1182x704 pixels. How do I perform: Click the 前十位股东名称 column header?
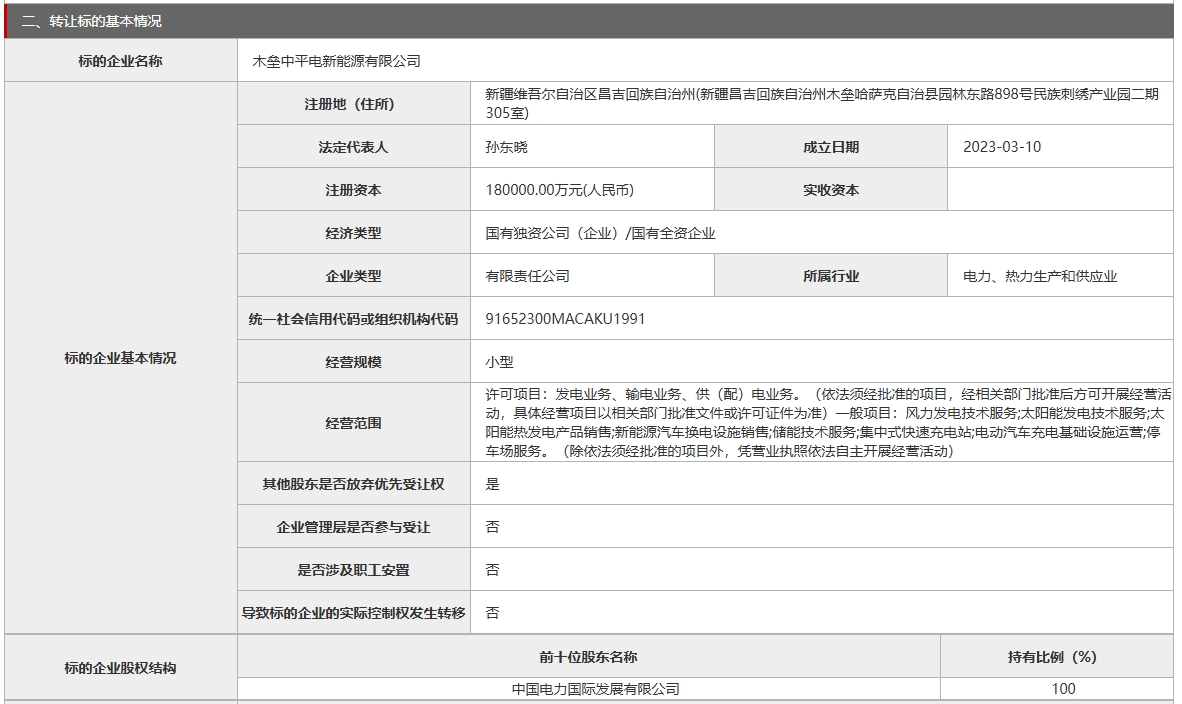(x=589, y=657)
